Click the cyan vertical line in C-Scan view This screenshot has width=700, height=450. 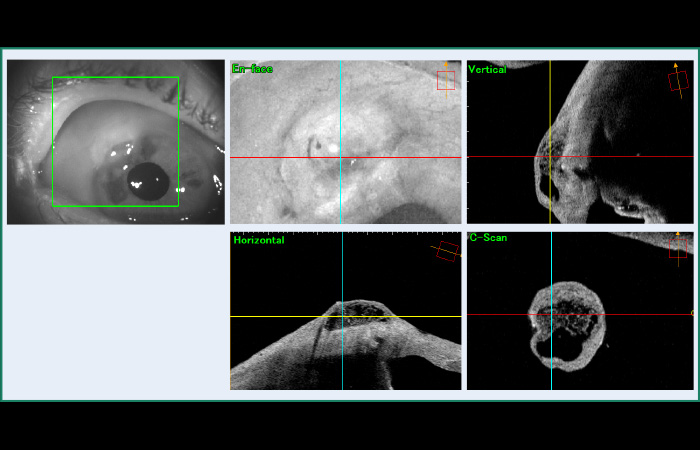click(552, 311)
